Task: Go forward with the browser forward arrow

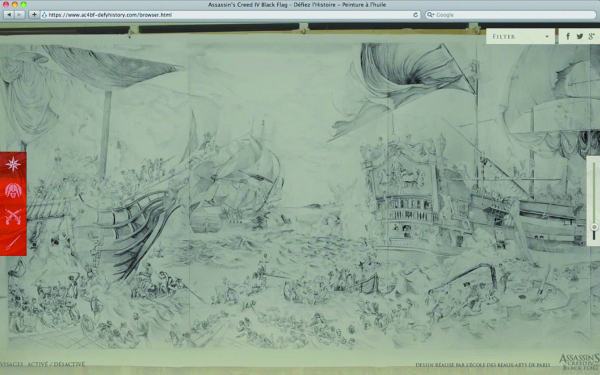Action: tap(20, 15)
